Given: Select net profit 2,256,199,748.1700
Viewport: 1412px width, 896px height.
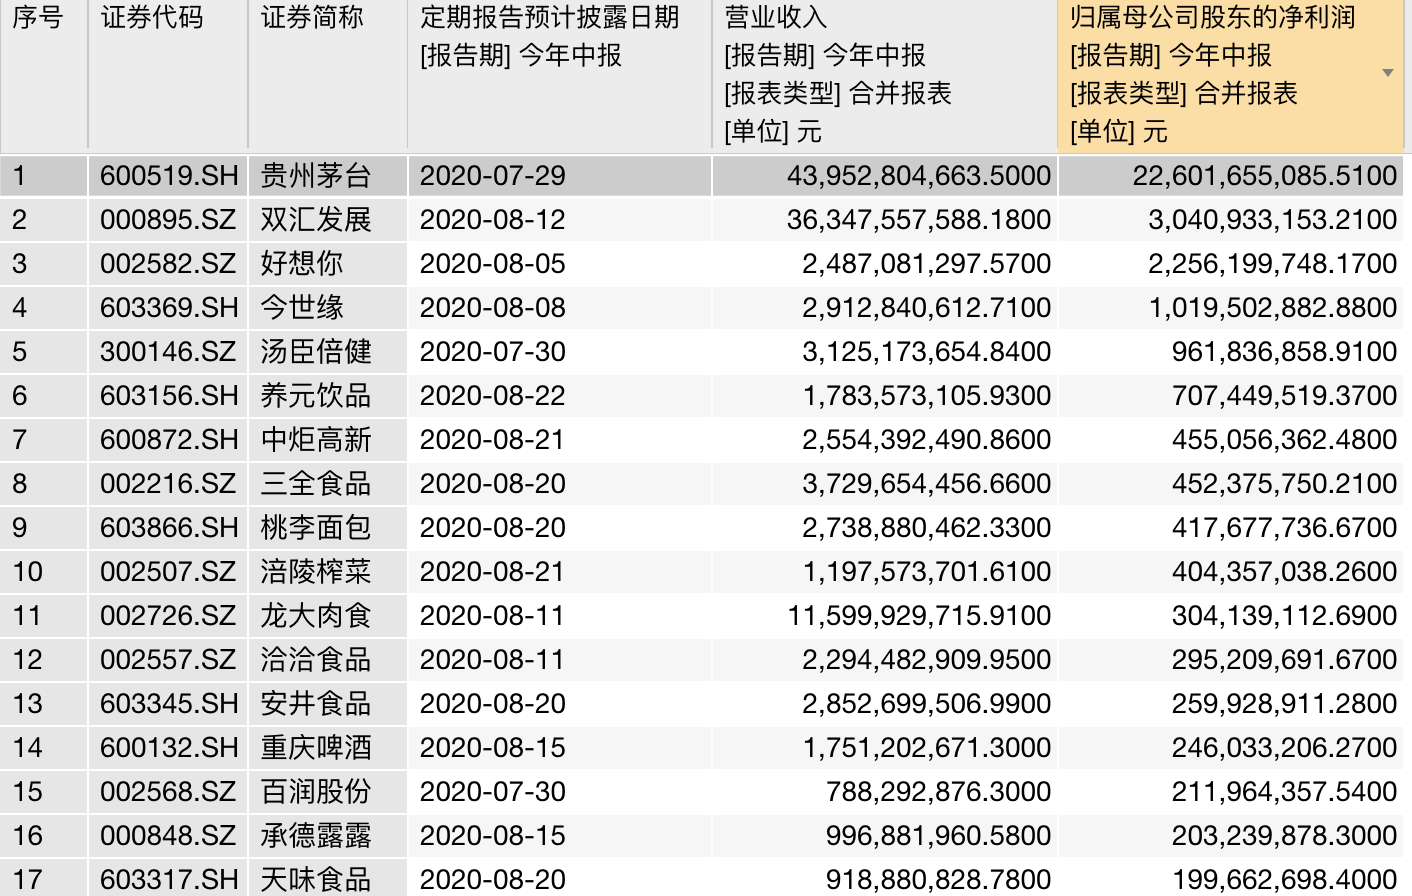Looking at the screenshot, I should point(1273,264).
